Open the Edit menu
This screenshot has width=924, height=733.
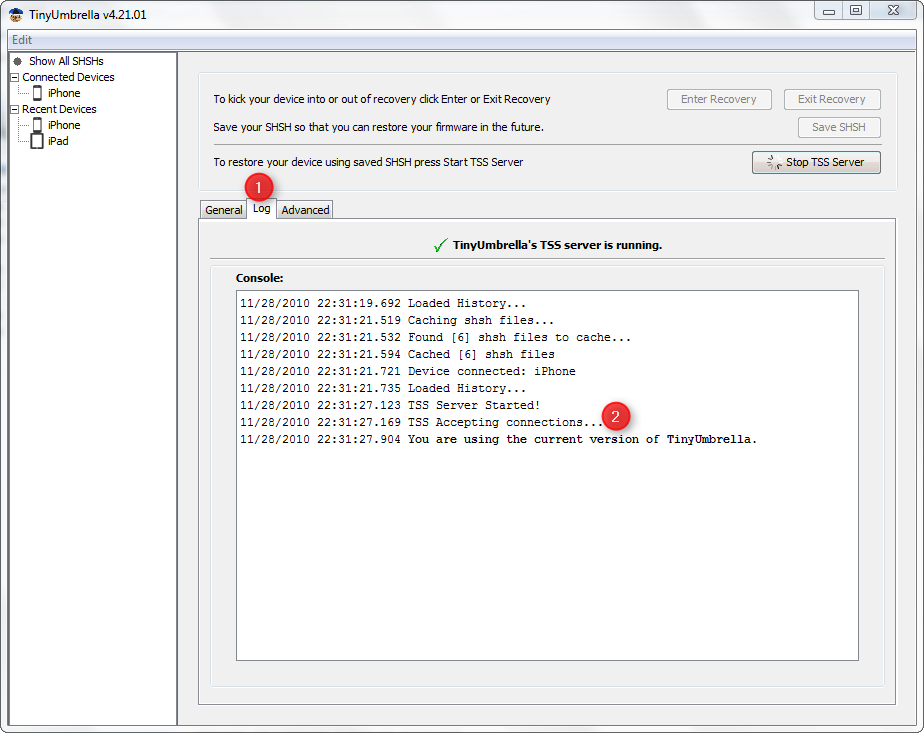(x=22, y=40)
